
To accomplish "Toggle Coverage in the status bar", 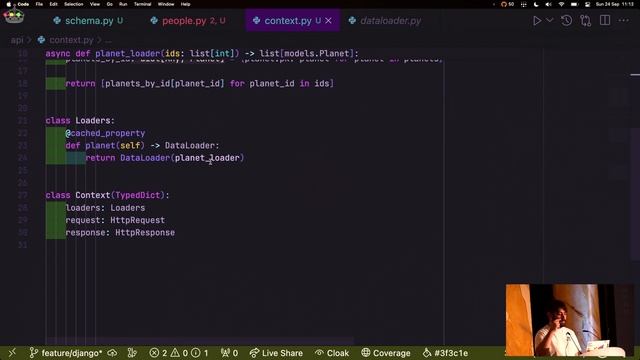I will [x=386, y=353].
